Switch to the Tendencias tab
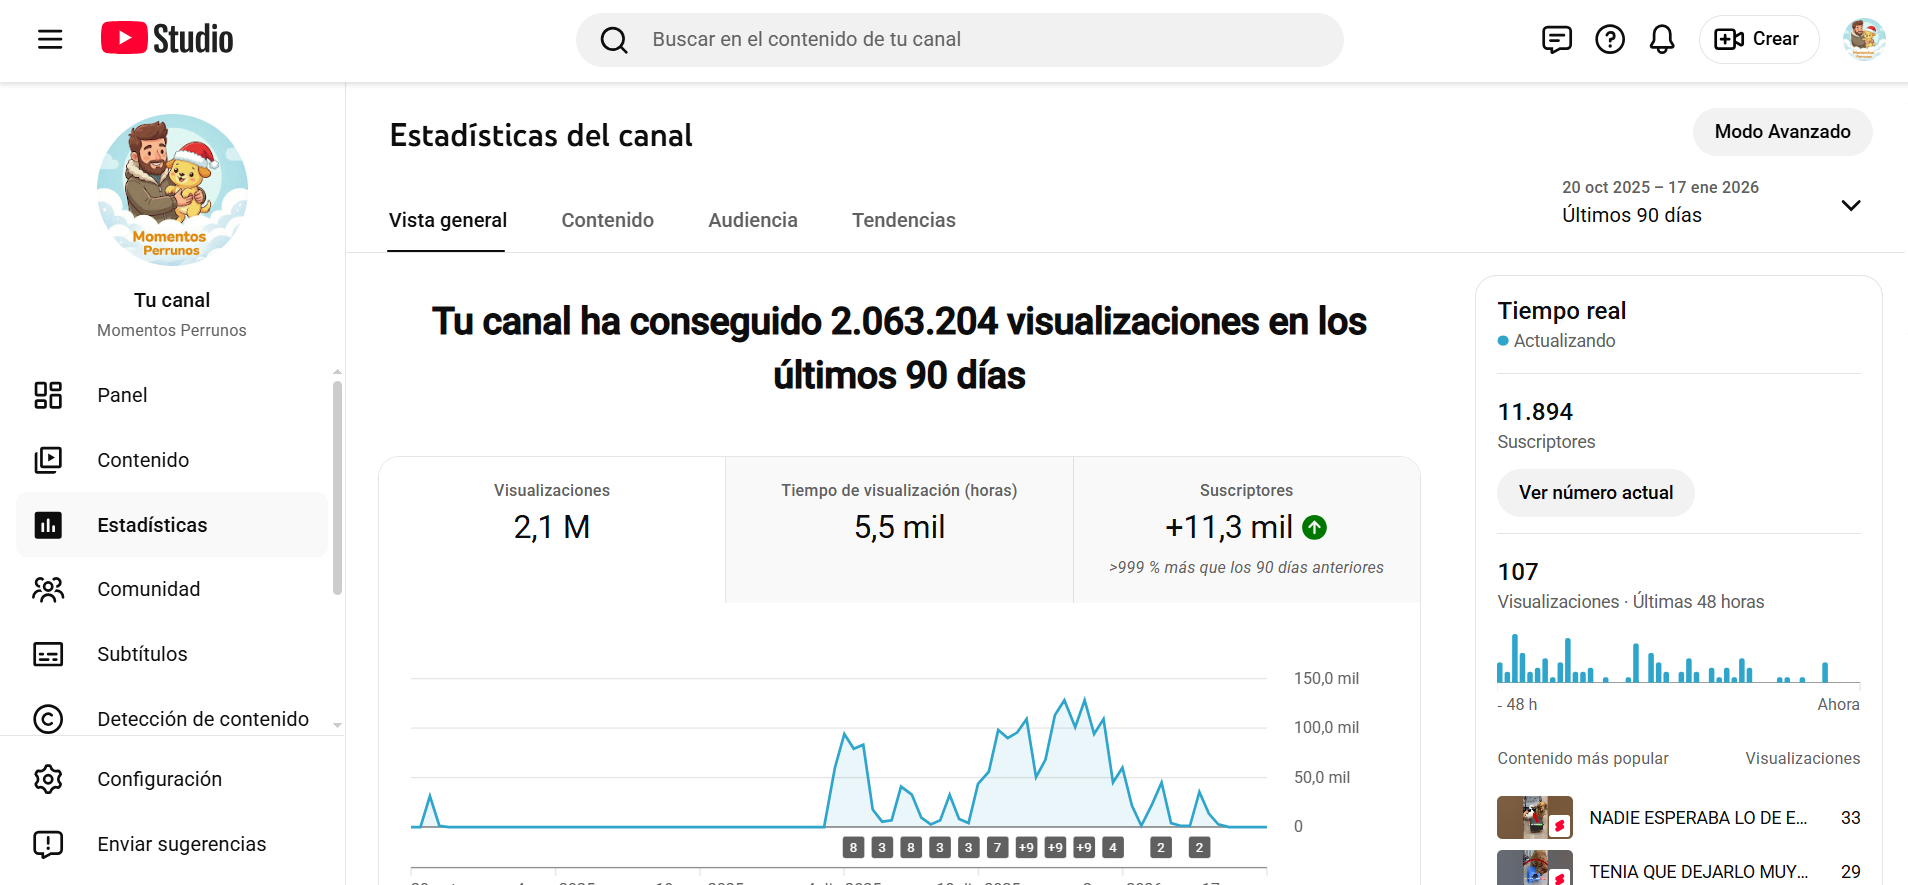 point(903,220)
